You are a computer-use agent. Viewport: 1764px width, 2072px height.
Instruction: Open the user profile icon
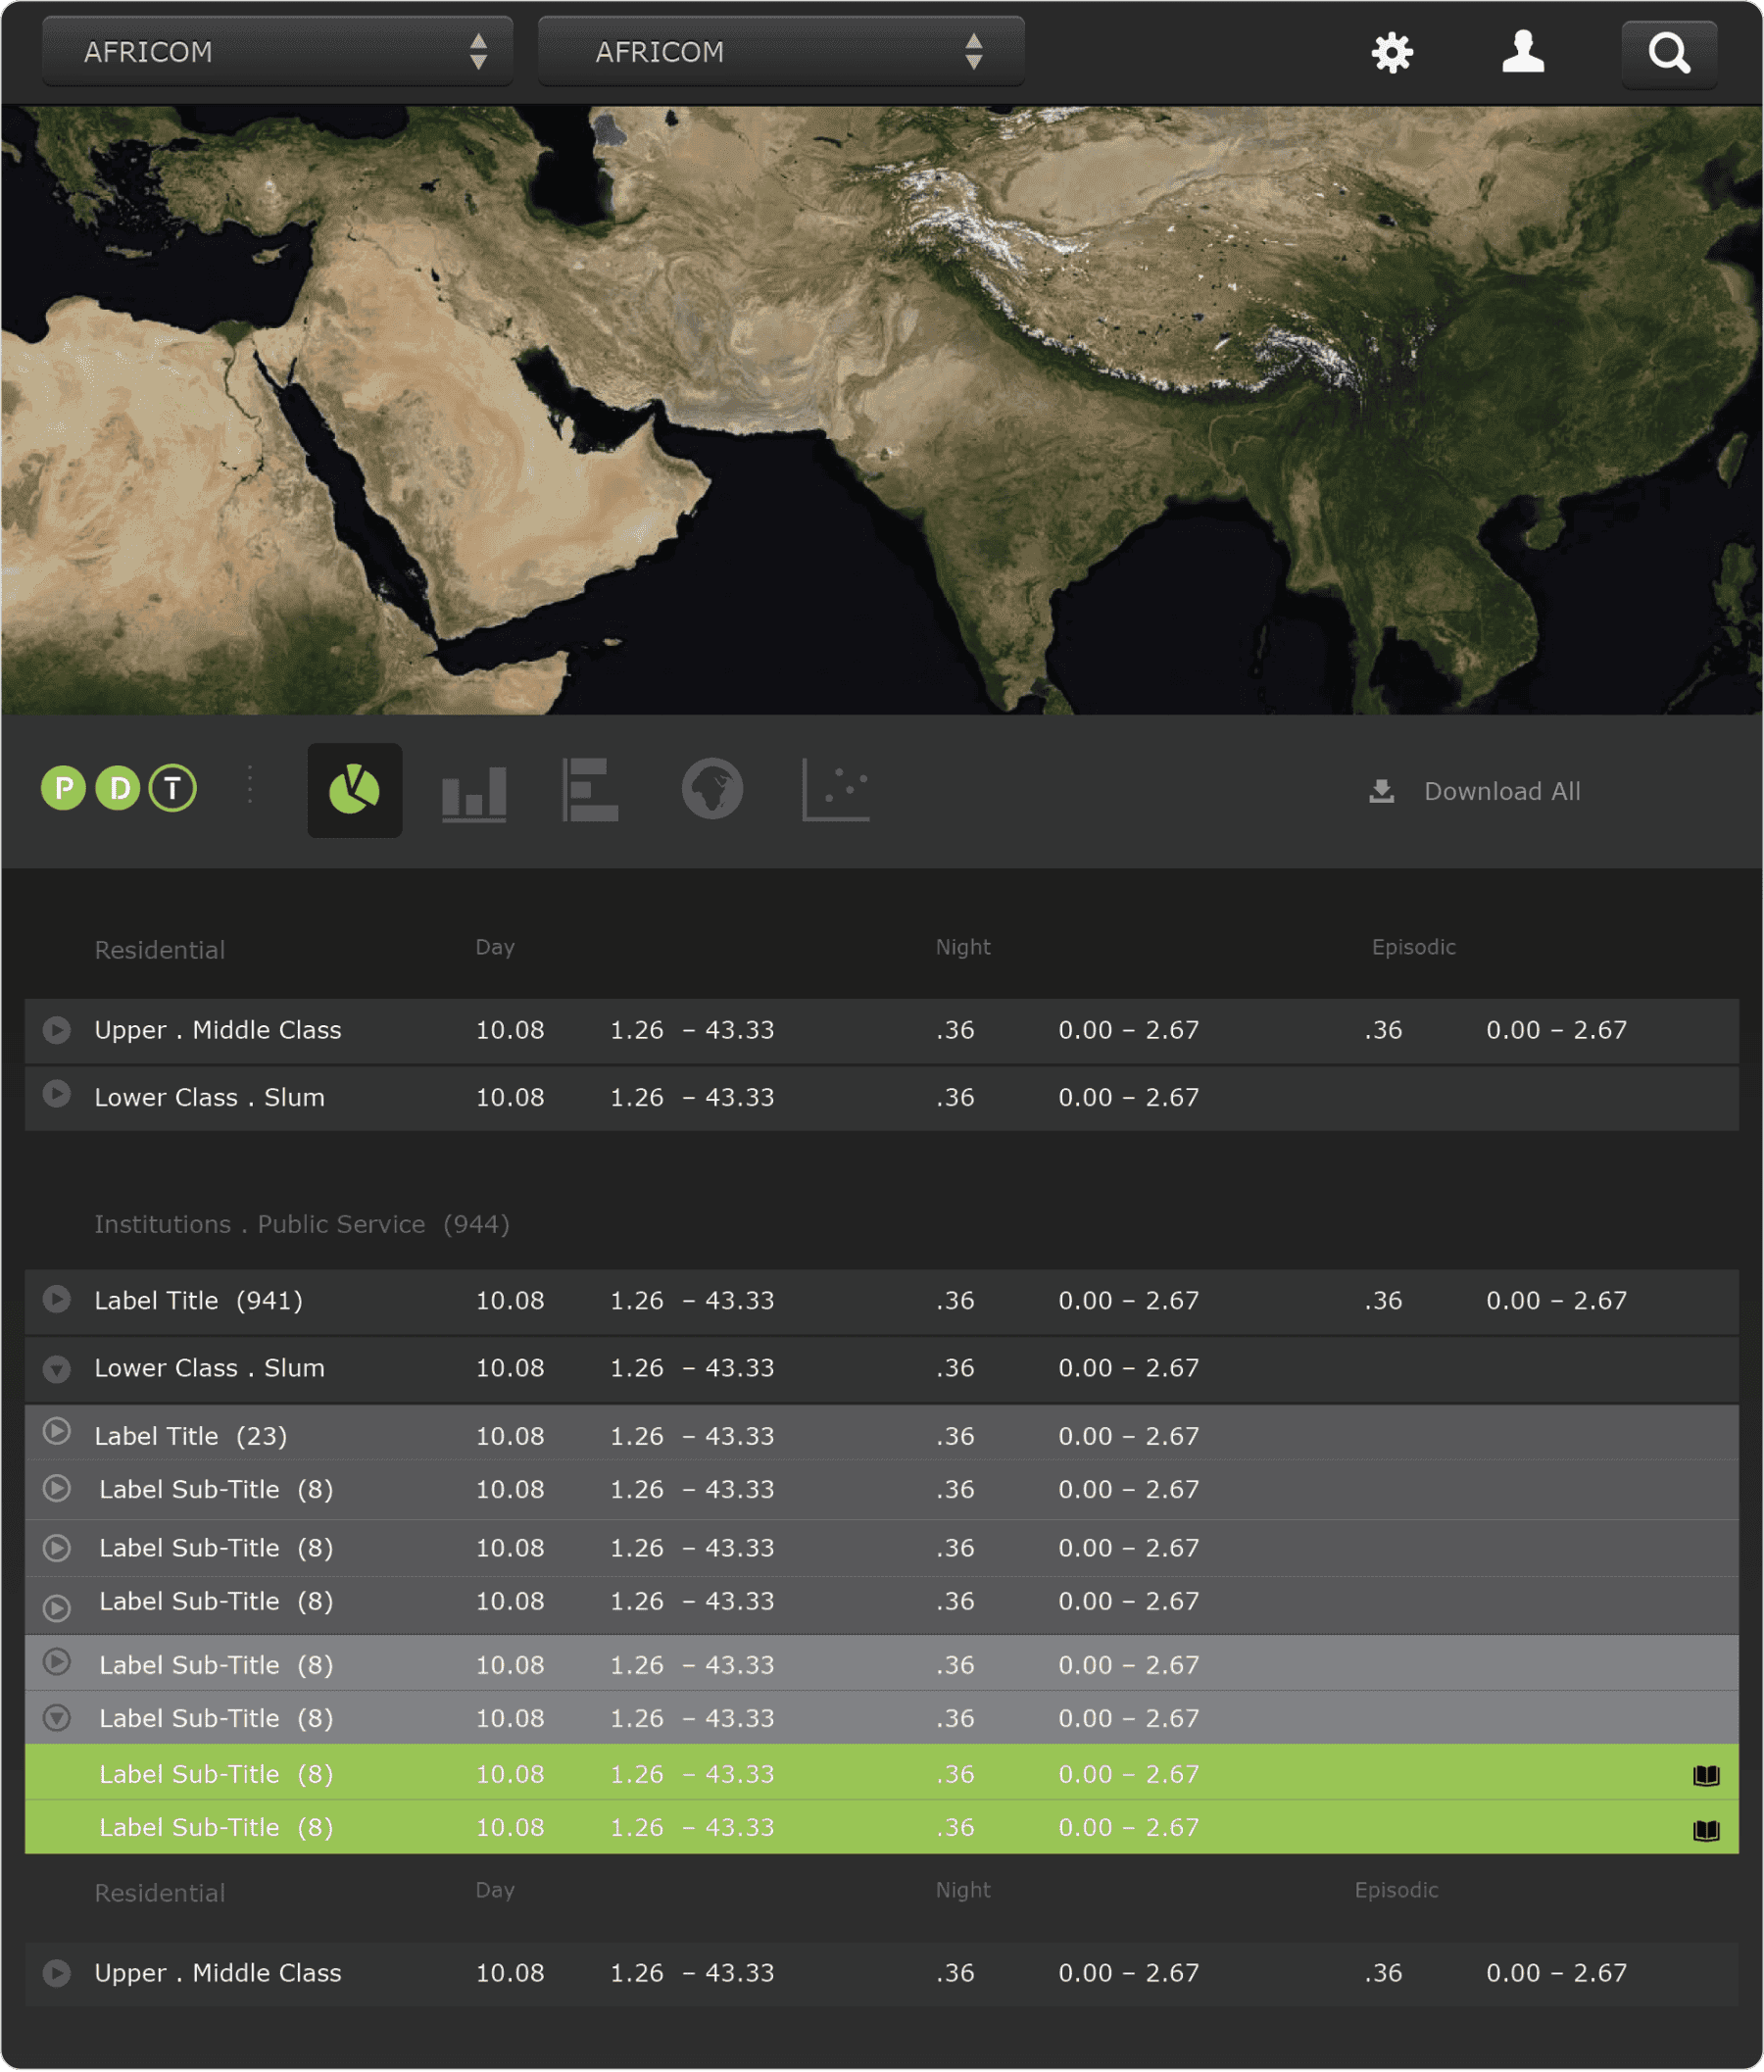(x=1523, y=51)
